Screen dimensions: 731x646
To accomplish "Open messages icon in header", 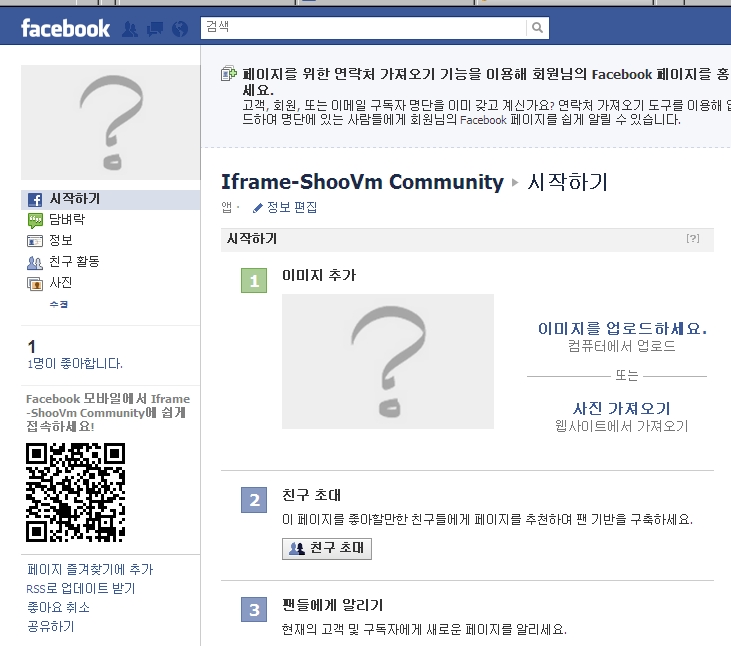I will coord(155,29).
